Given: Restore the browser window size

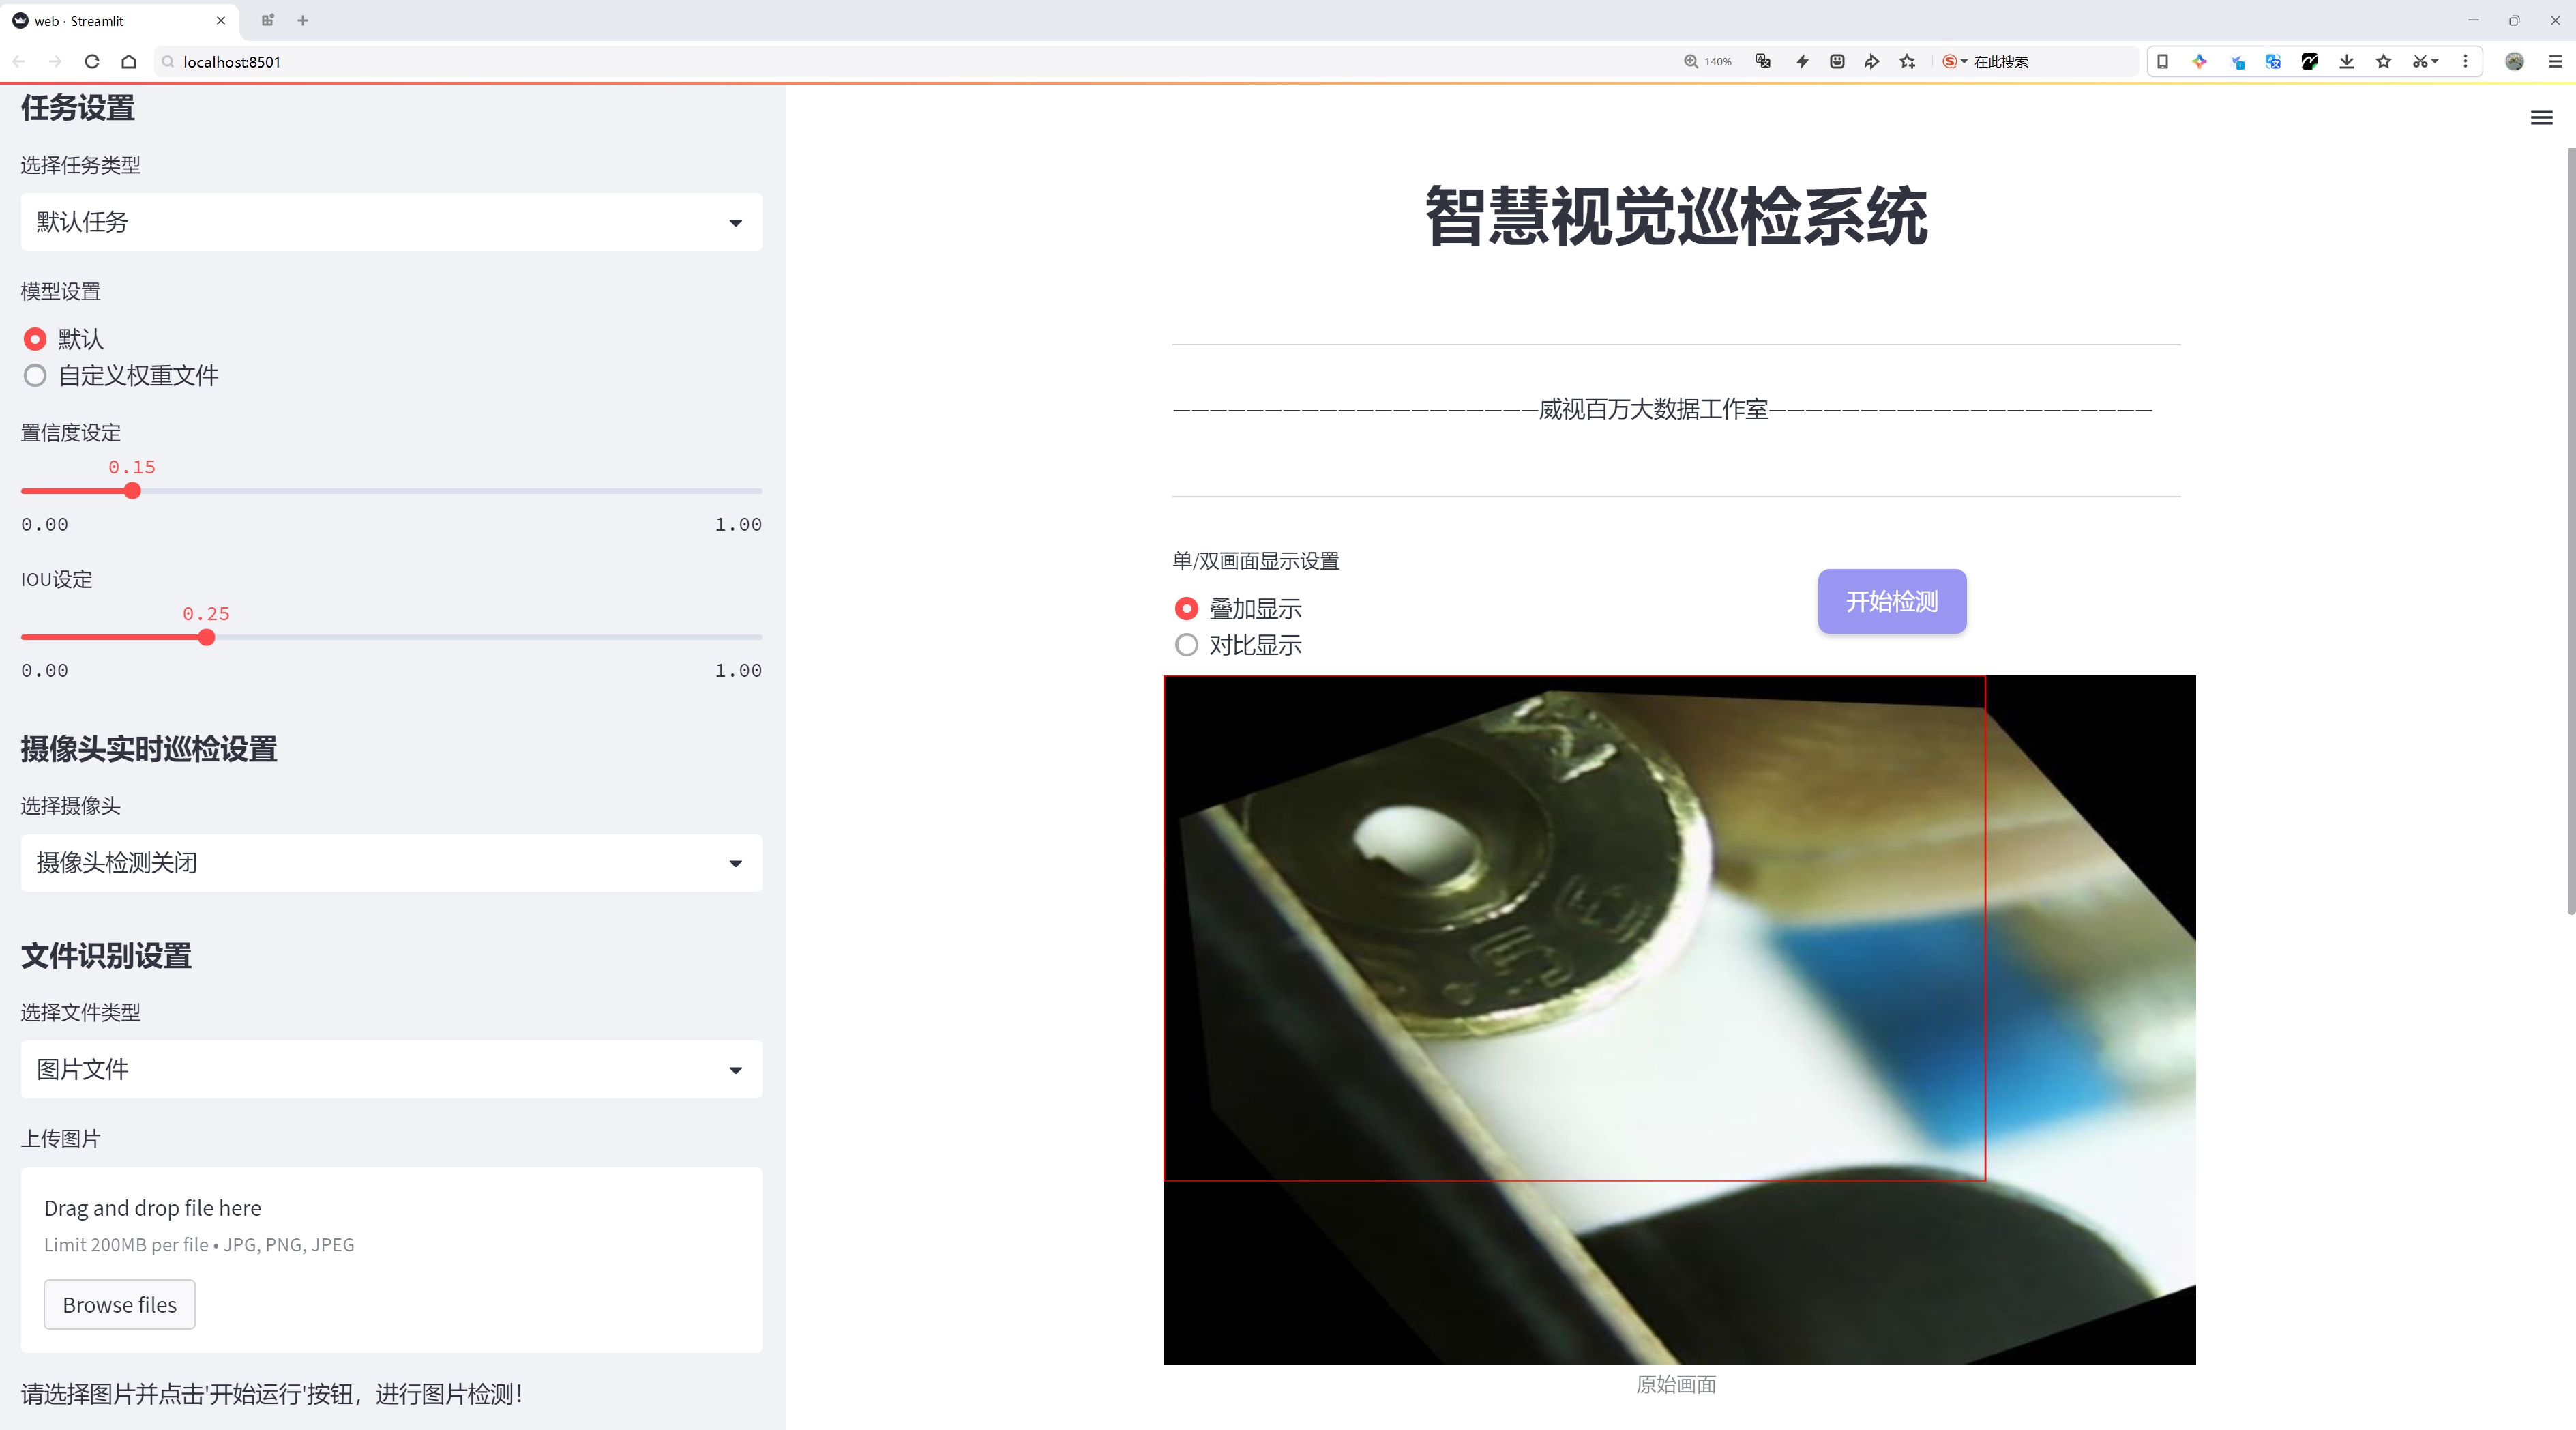Looking at the screenshot, I should [x=2514, y=20].
